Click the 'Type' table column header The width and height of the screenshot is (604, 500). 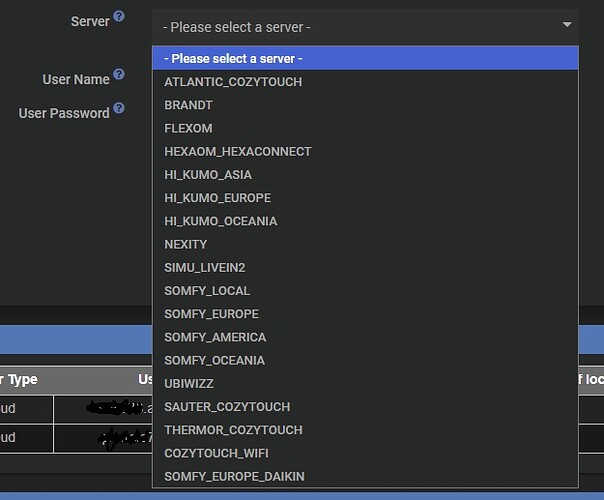coord(23,380)
